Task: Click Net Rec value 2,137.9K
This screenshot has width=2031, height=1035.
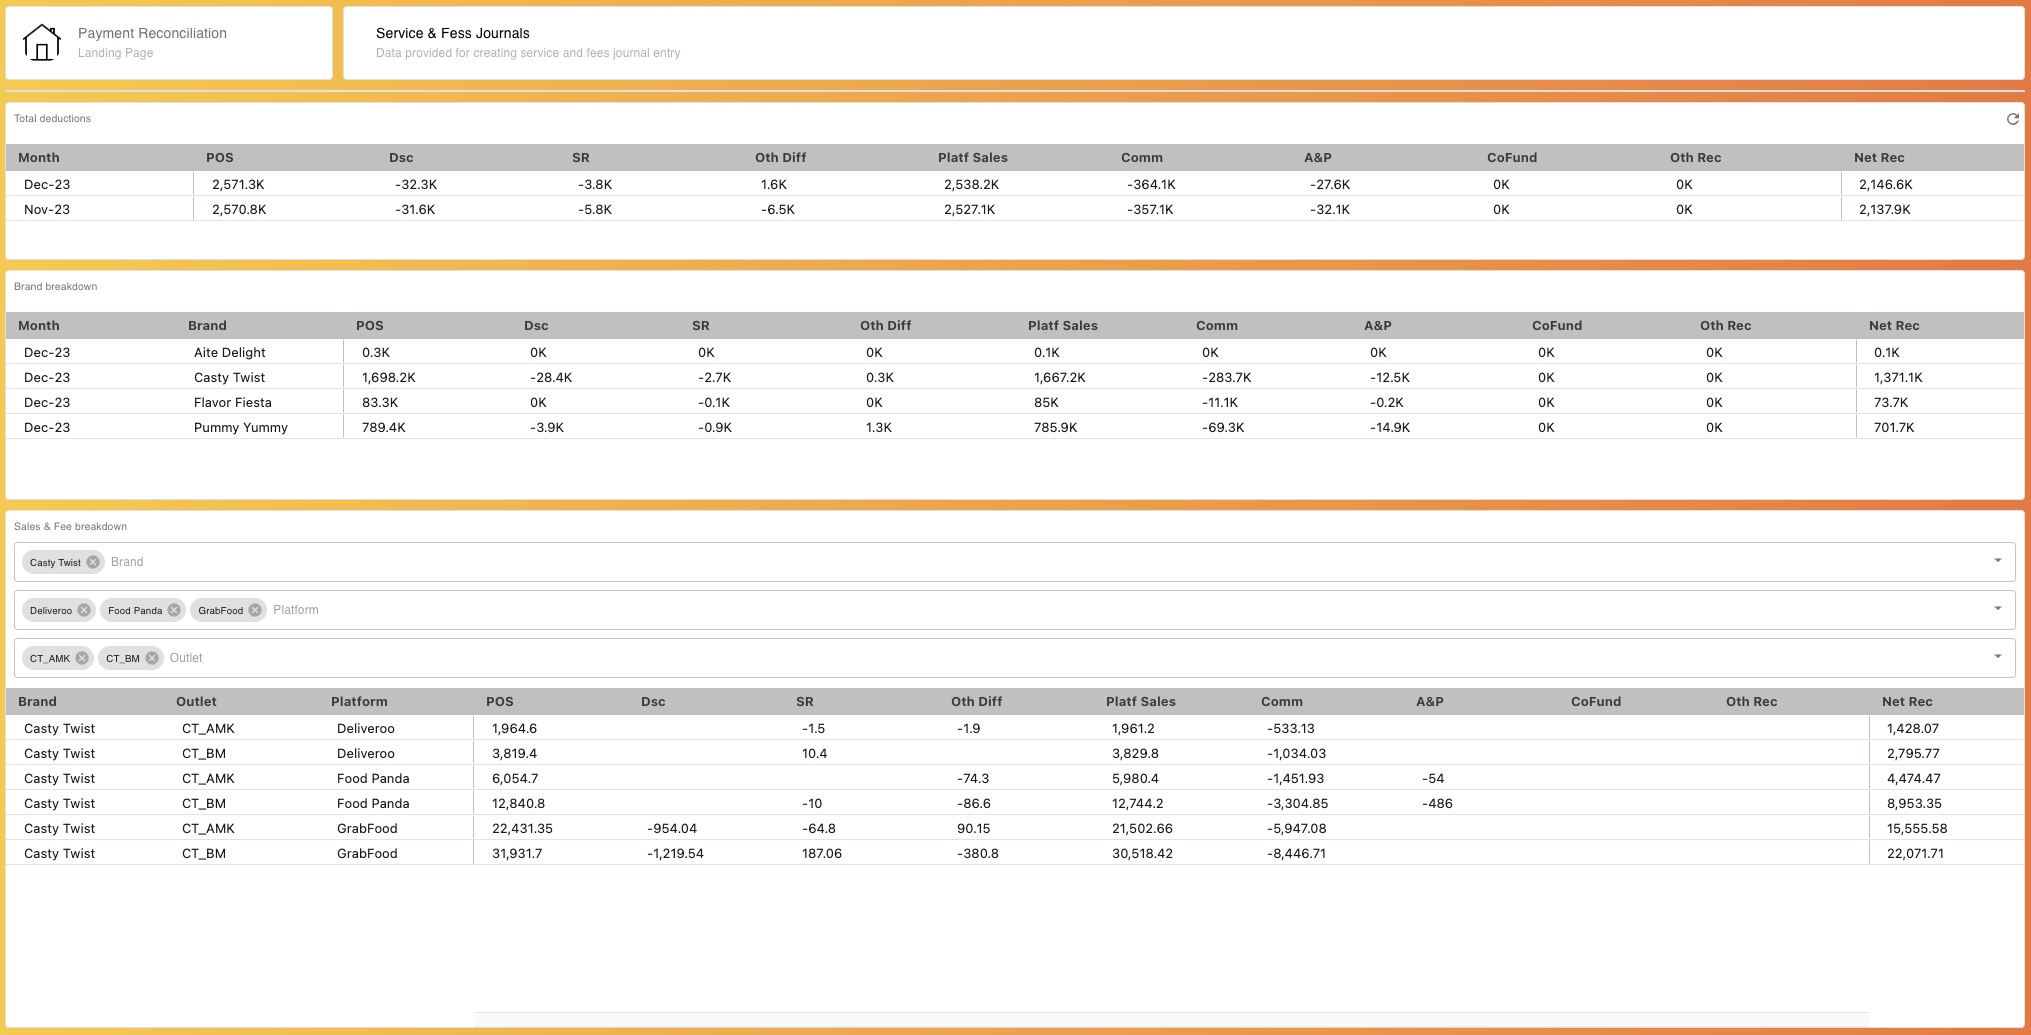Action: pos(1884,209)
